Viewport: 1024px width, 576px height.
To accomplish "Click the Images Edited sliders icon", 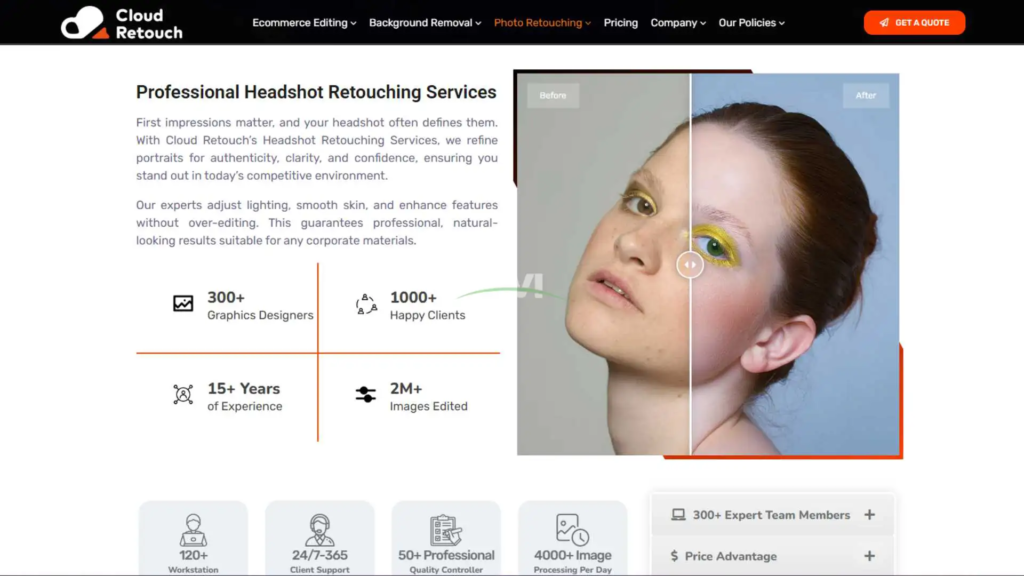I will pos(366,395).
